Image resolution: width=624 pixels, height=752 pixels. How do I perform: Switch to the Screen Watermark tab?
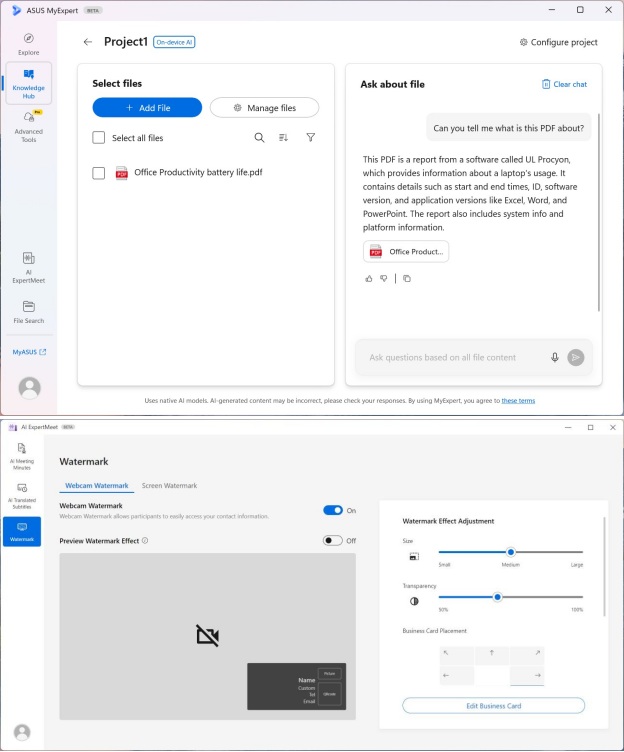pyautogui.click(x=169, y=485)
